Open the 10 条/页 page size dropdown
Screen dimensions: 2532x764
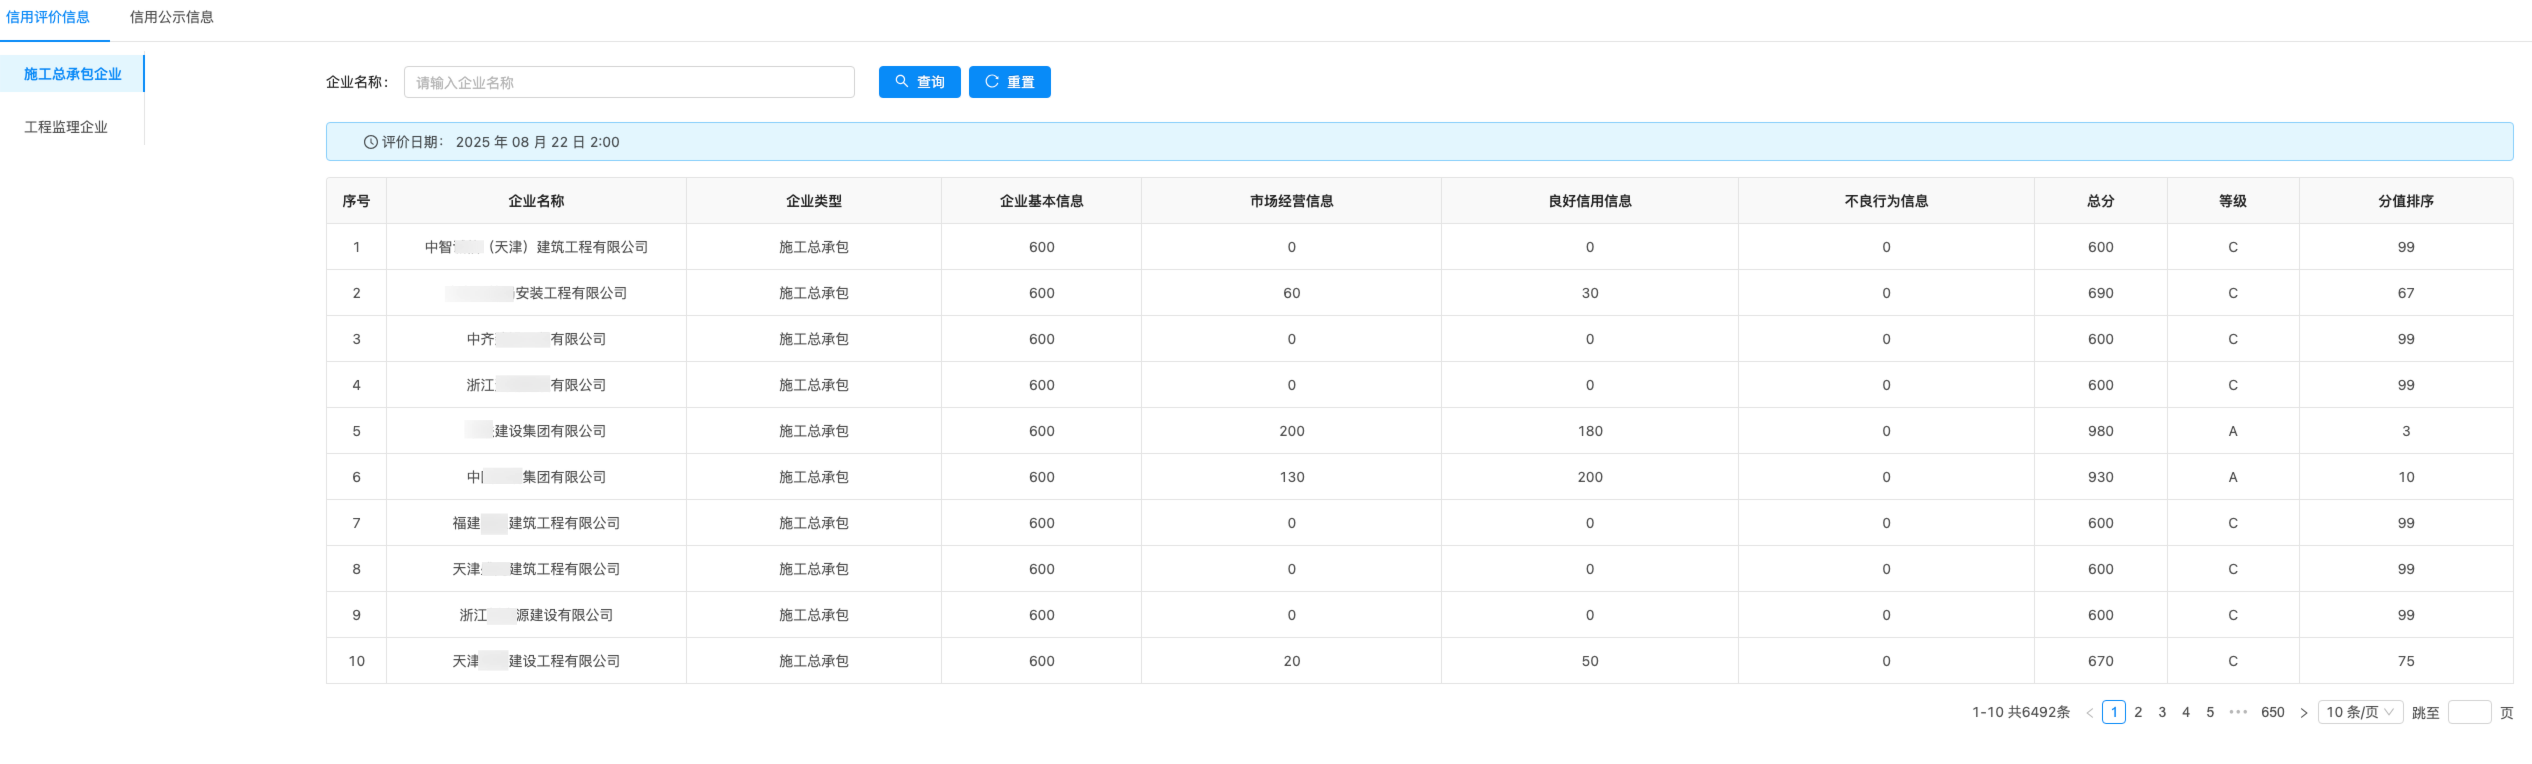pos(2360,712)
